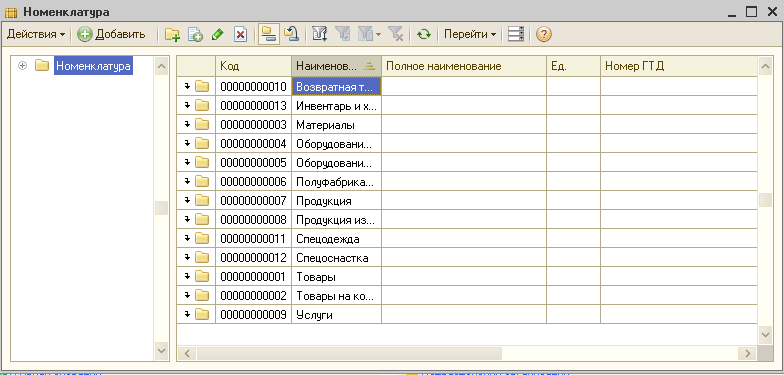Click the table vertical scrollbar up arrow
This screenshot has height=375, width=784.
point(766,66)
